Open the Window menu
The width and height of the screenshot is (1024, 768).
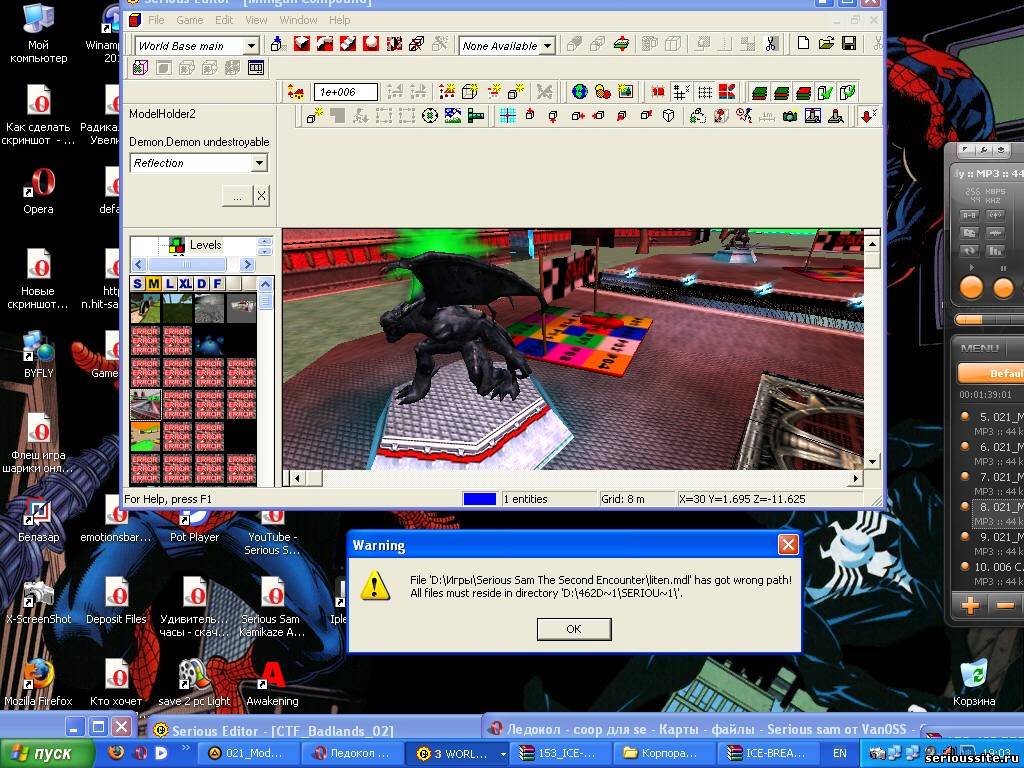tap(298, 20)
